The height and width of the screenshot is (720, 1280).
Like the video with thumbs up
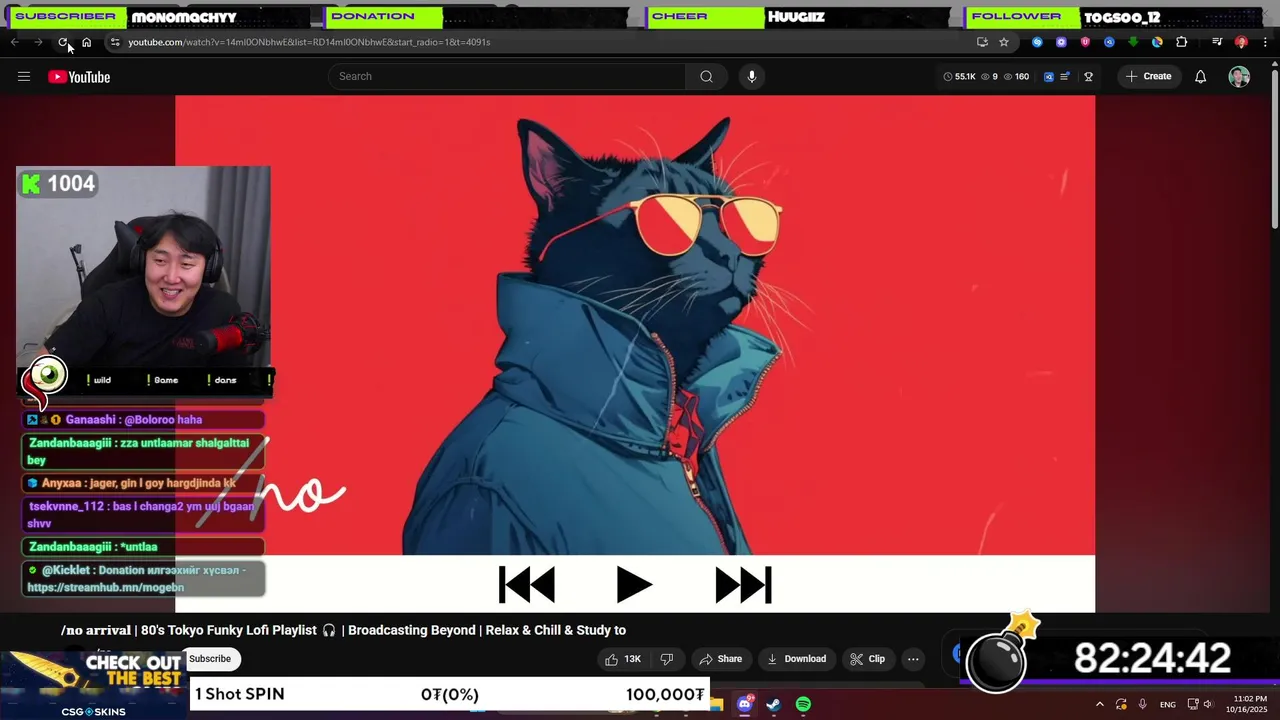[622, 659]
